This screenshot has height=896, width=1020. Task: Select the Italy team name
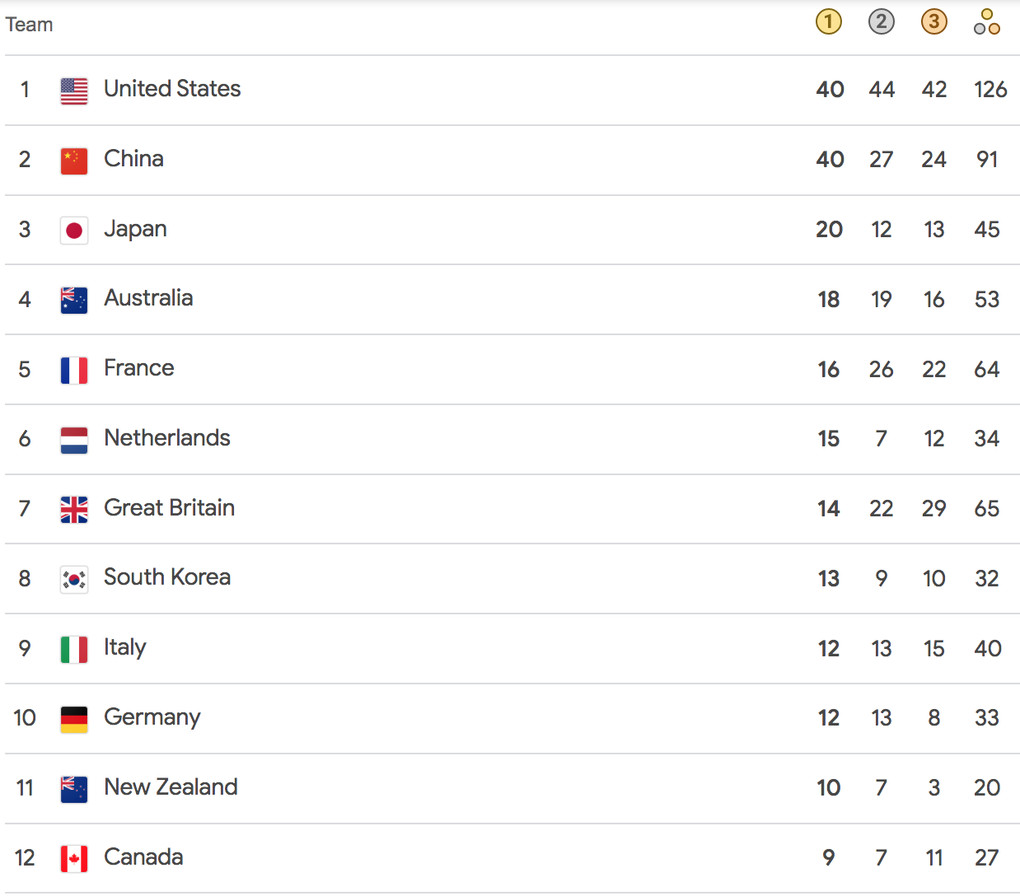125,648
